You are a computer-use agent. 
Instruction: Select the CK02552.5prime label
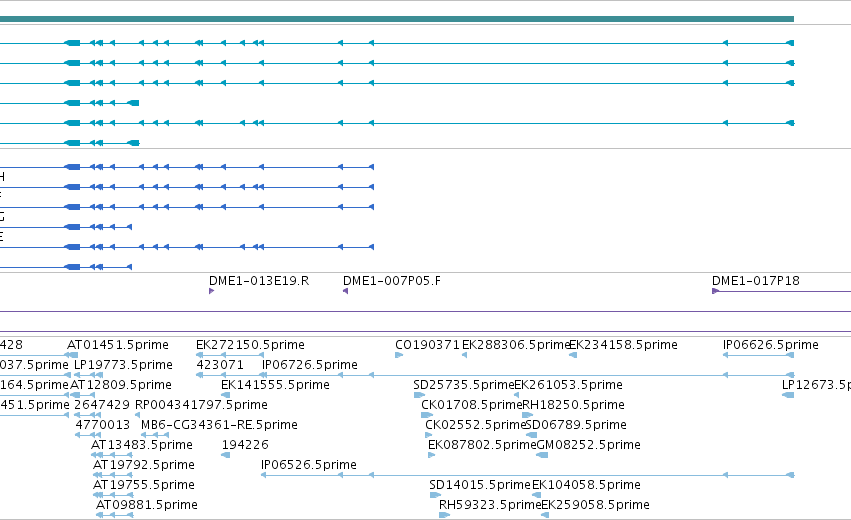coord(475,425)
